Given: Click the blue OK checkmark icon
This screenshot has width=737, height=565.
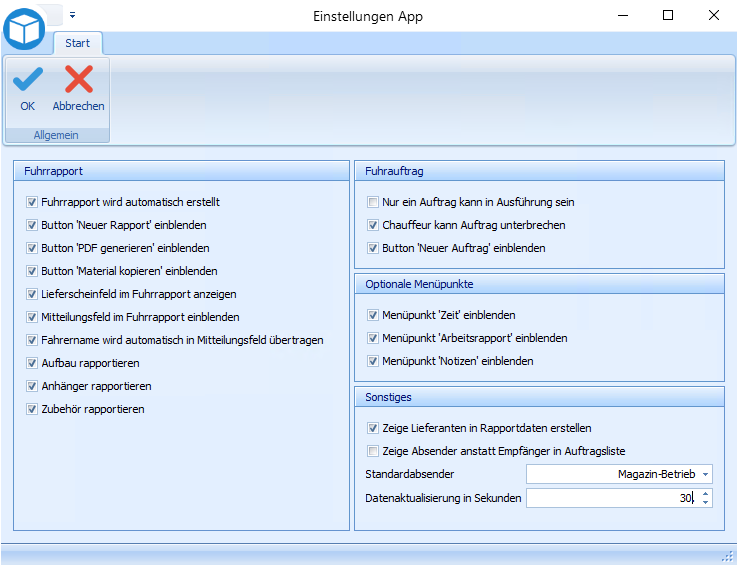Looking at the screenshot, I should pyautogui.click(x=28, y=79).
